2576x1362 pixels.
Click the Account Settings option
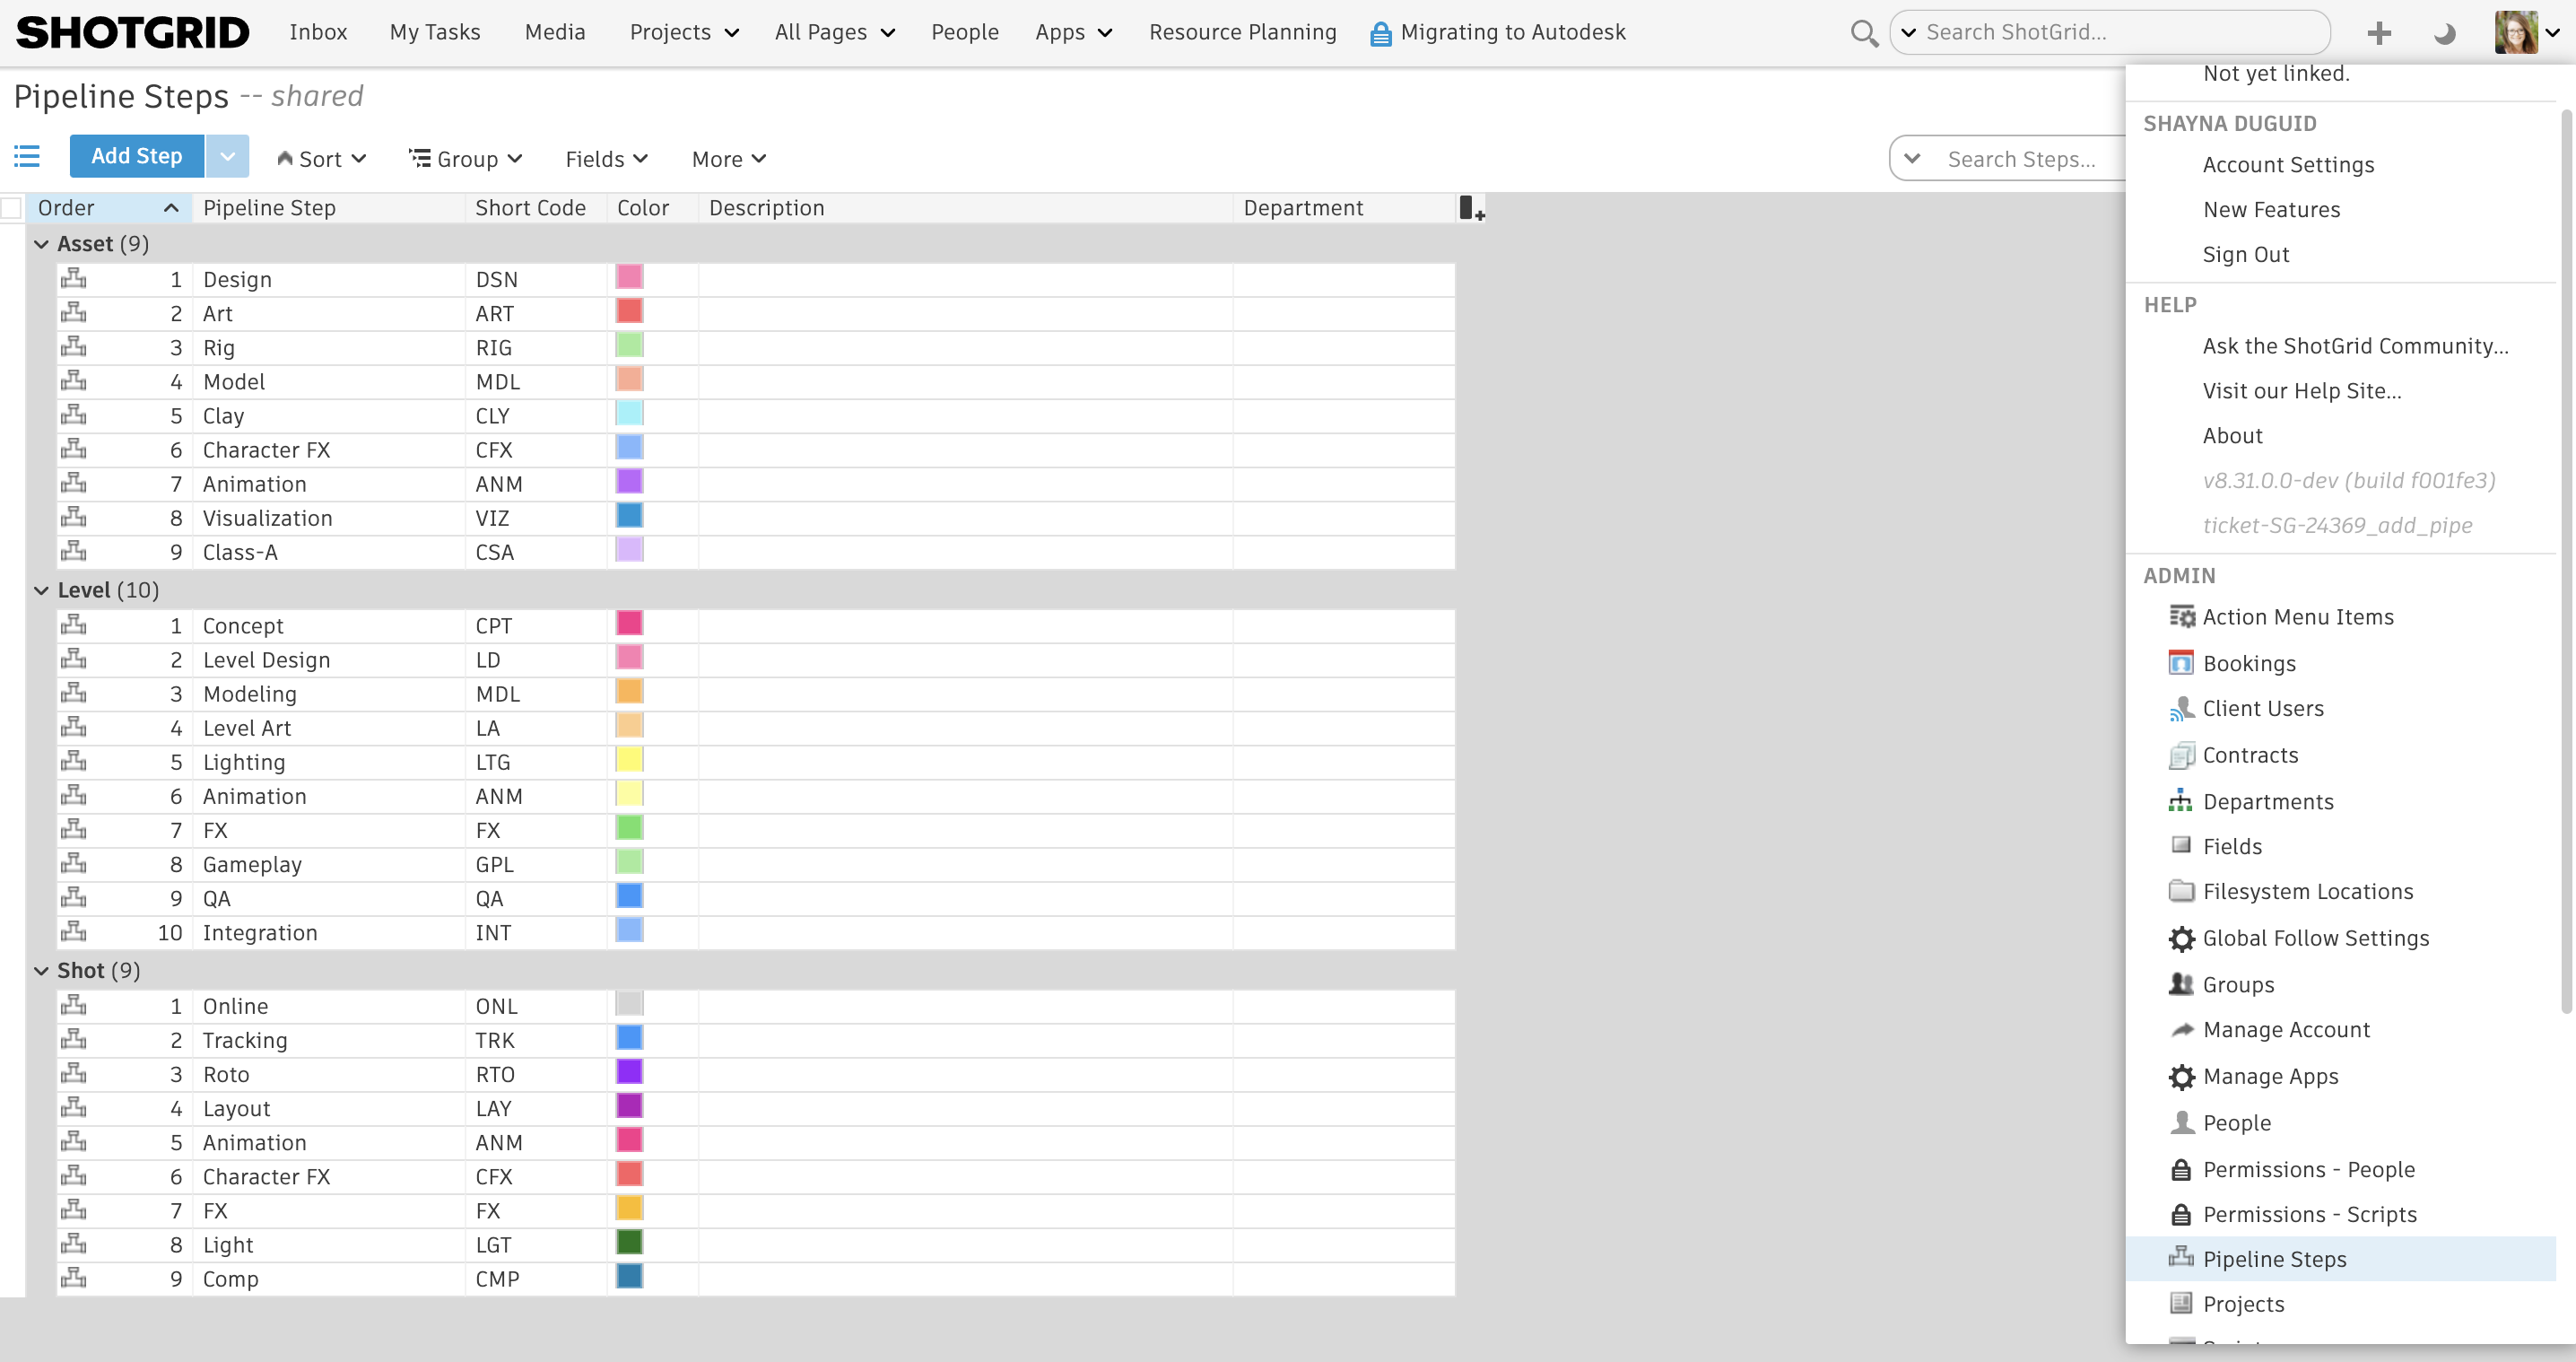click(2290, 165)
